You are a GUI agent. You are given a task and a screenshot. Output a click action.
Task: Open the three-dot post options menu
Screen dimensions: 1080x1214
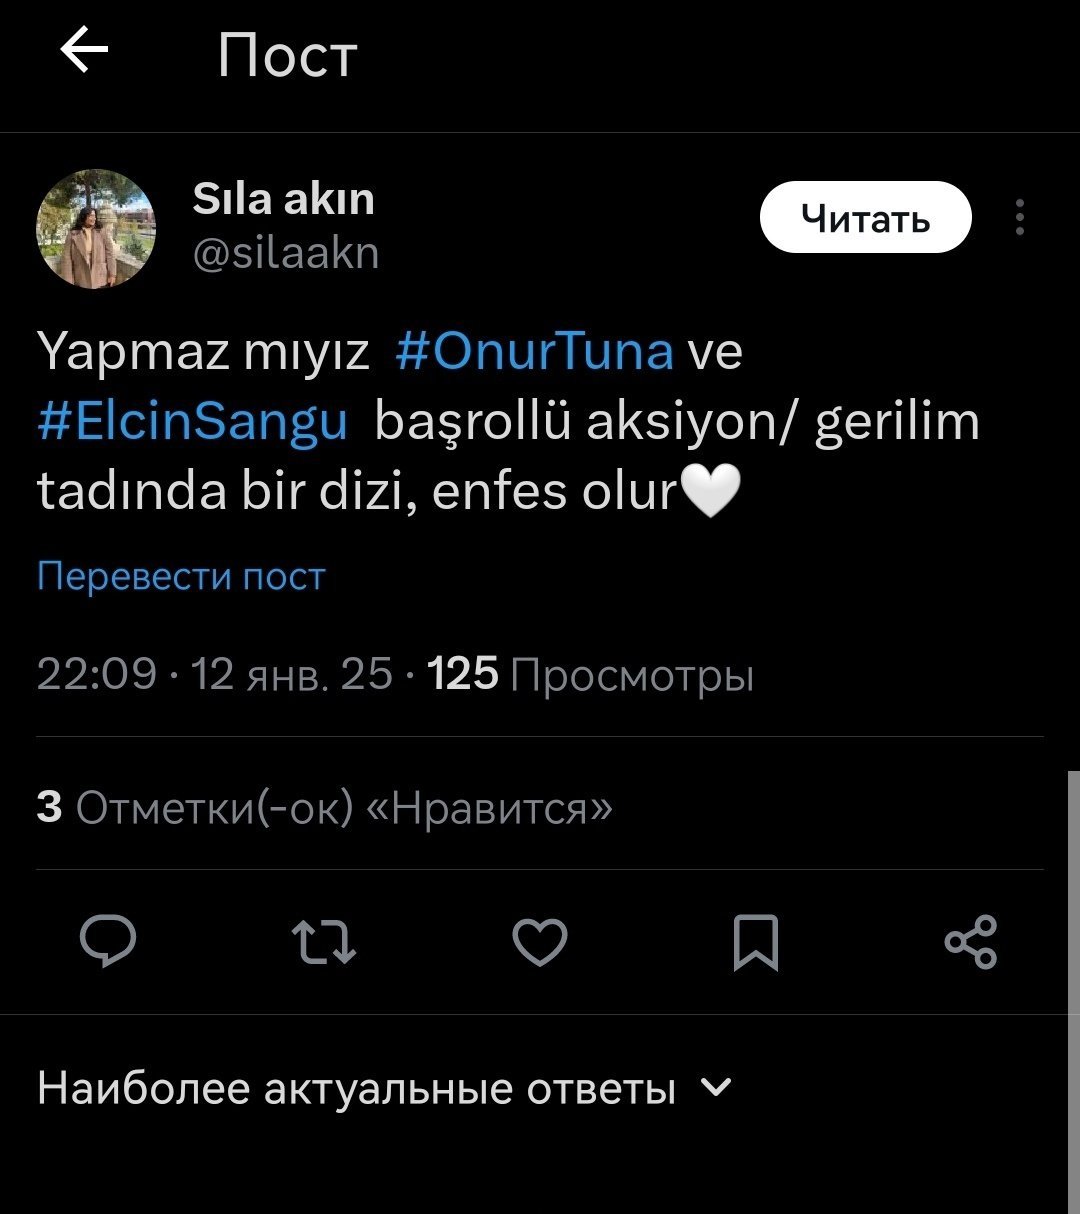(x=1019, y=217)
